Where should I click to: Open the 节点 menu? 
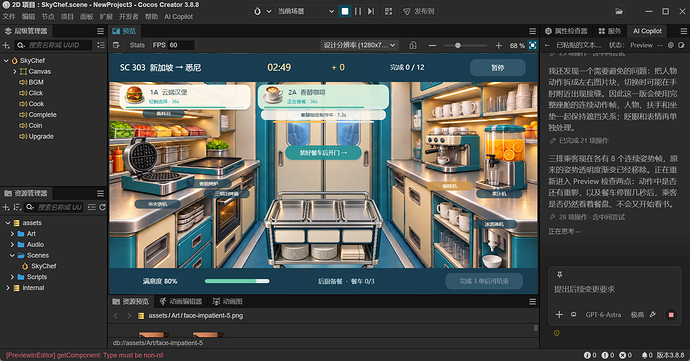(x=48, y=17)
